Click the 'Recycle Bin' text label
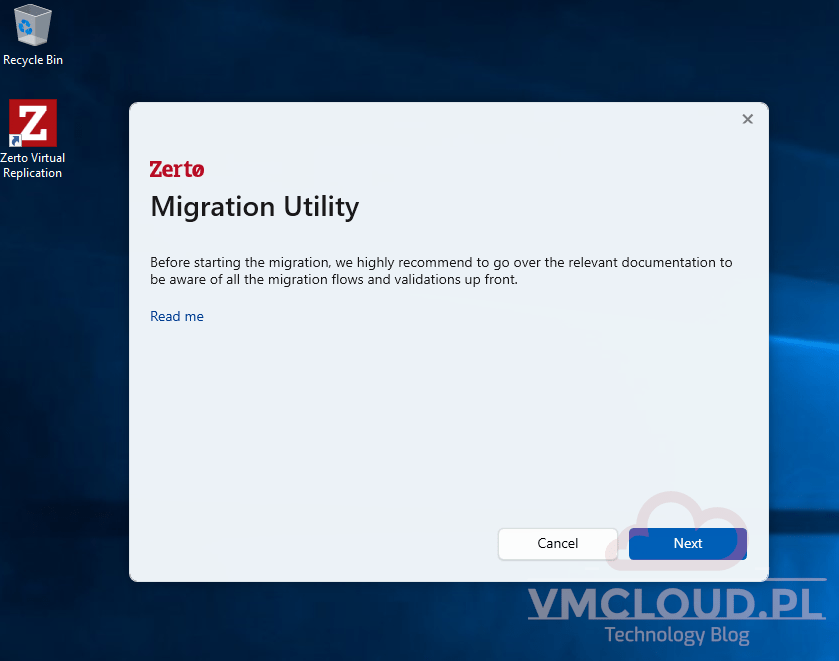The height and width of the screenshot is (661, 839). pos(33,60)
